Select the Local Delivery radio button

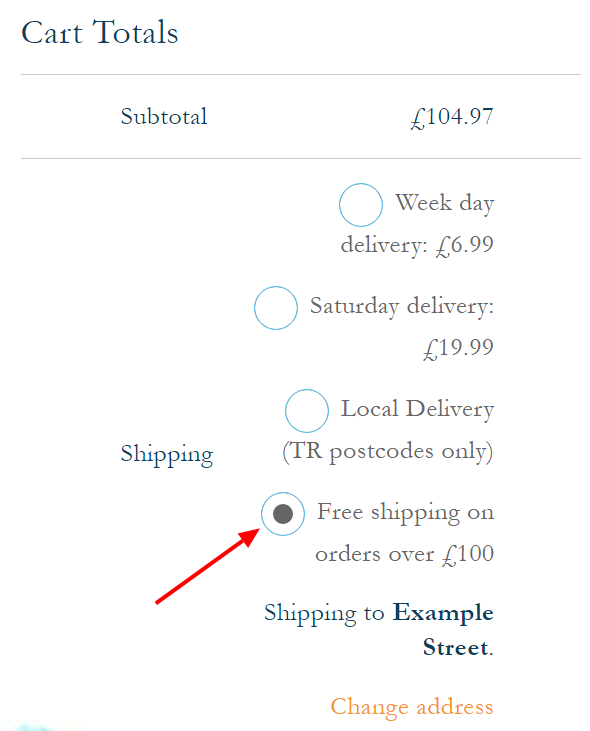pos(307,411)
